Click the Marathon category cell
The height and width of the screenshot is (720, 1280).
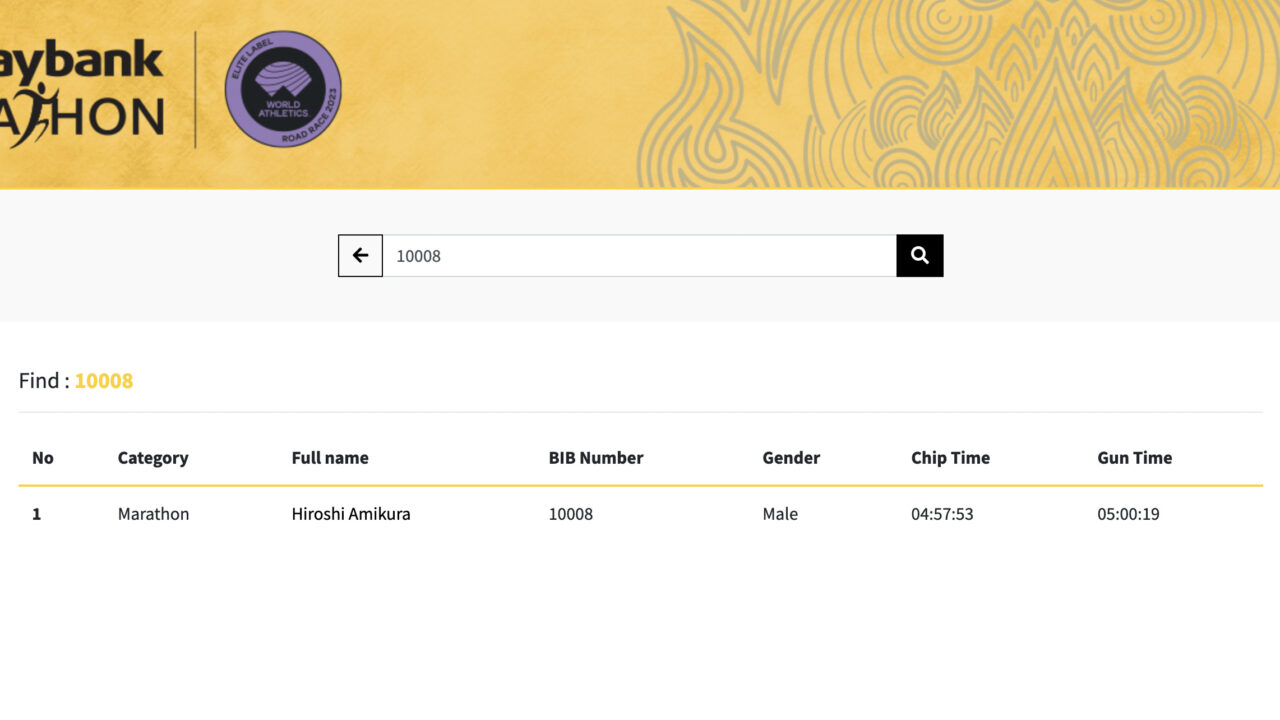pyautogui.click(x=153, y=514)
